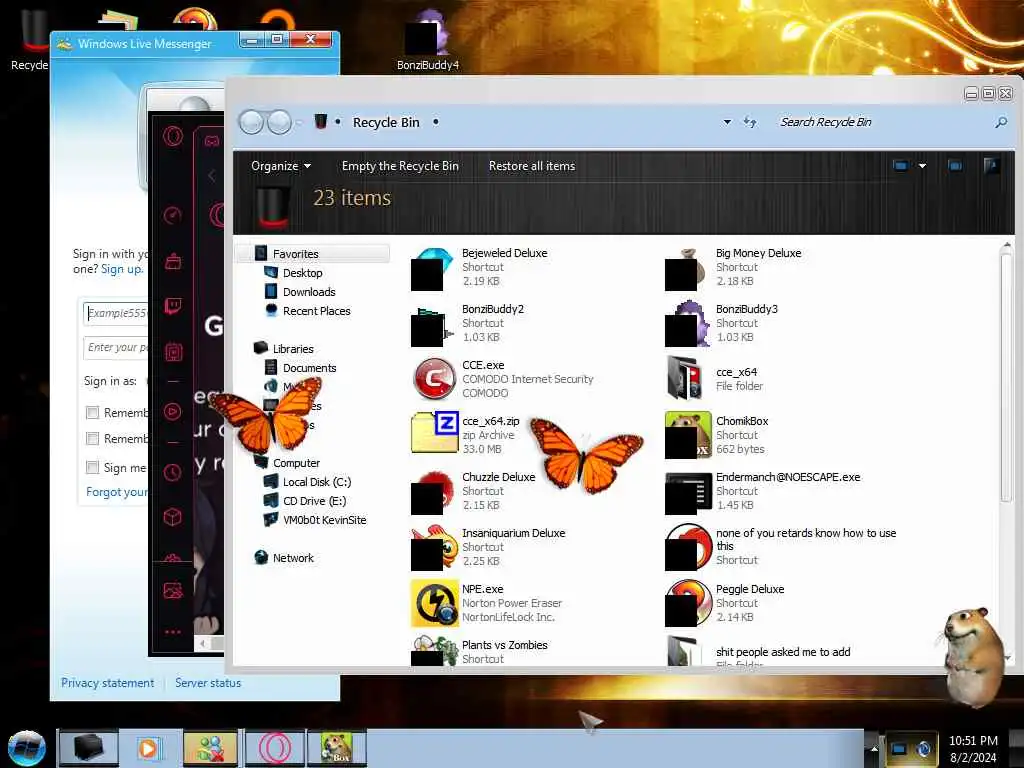The height and width of the screenshot is (768, 1024).
Task: Open extensions cube icon in Opera sidebar
Action: (172, 517)
